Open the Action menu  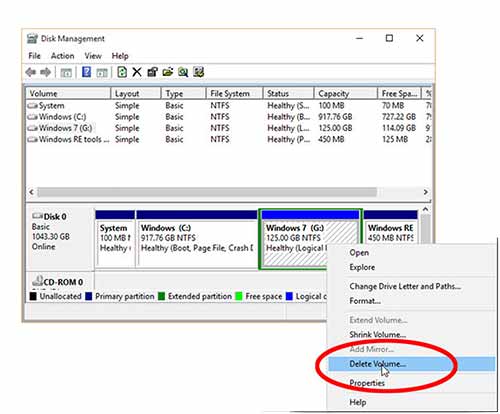click(x=62, y=56)
